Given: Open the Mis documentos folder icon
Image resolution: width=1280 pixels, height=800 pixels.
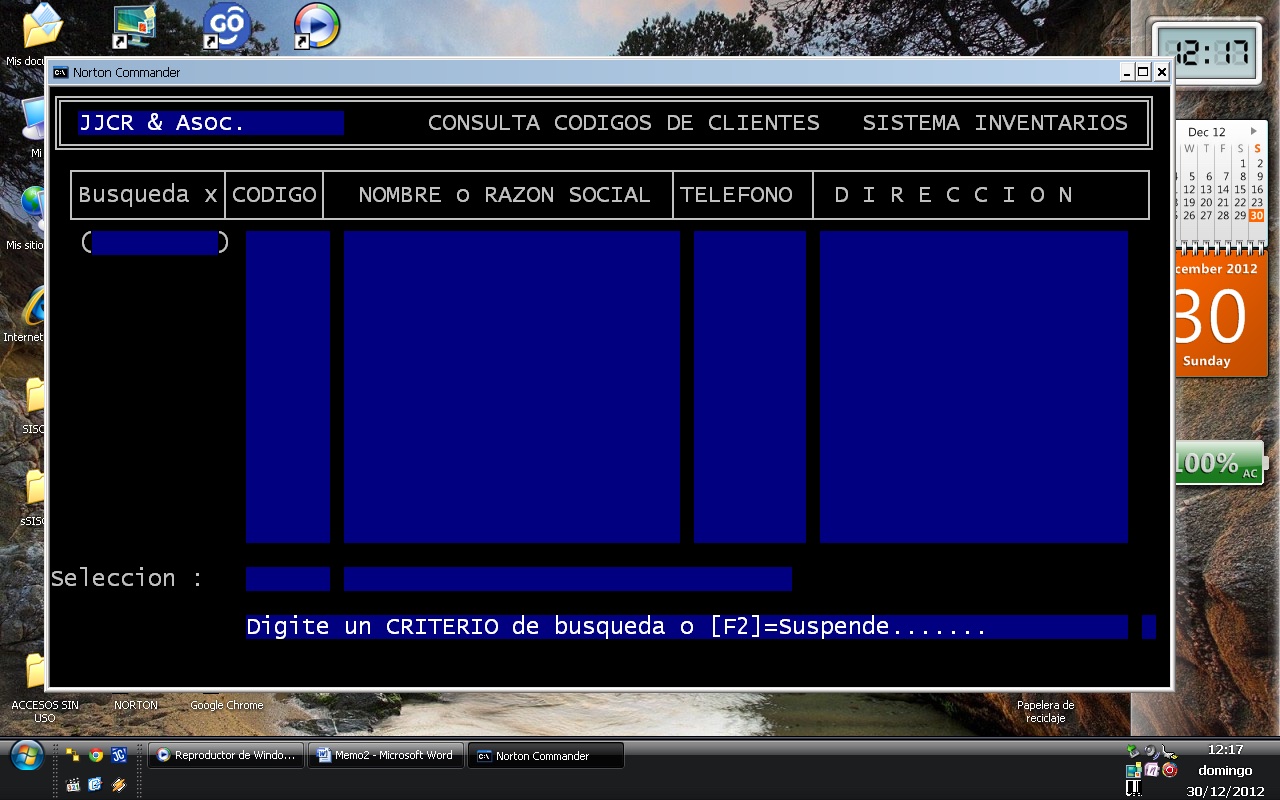Looking at the screenshot, I should 41,27.
